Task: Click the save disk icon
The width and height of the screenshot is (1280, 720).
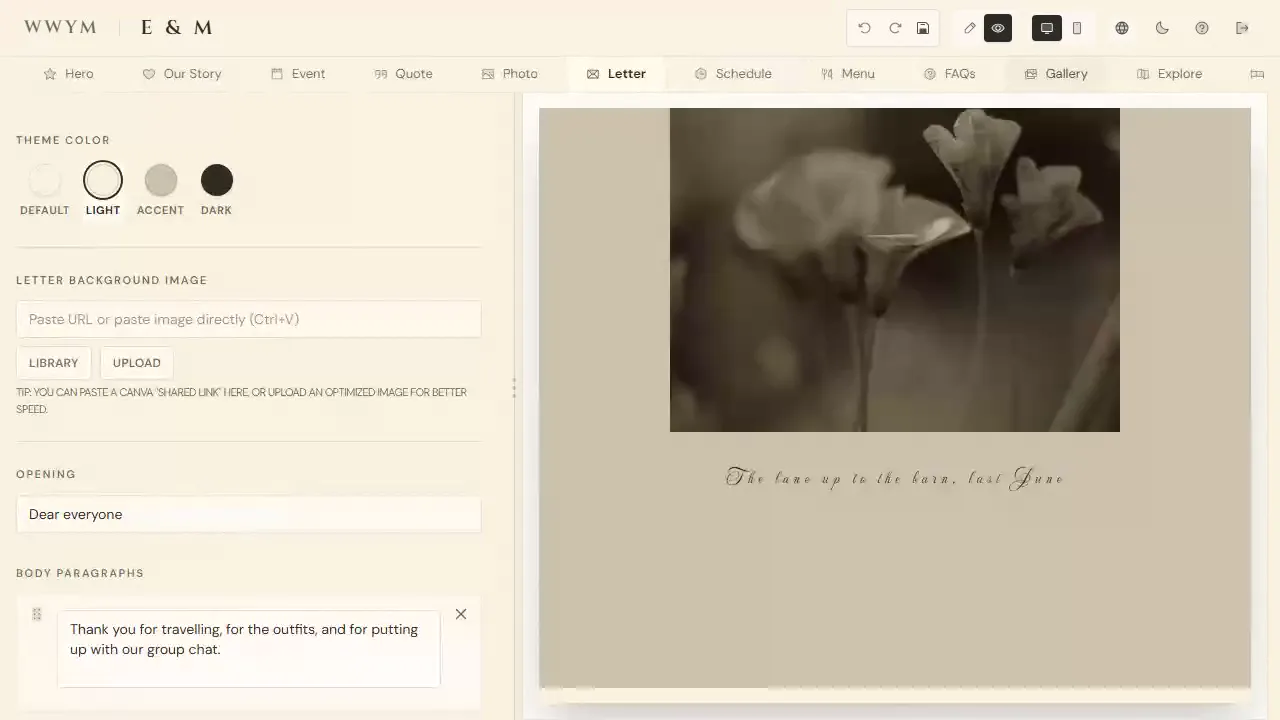Action: (x=923, y=28)
